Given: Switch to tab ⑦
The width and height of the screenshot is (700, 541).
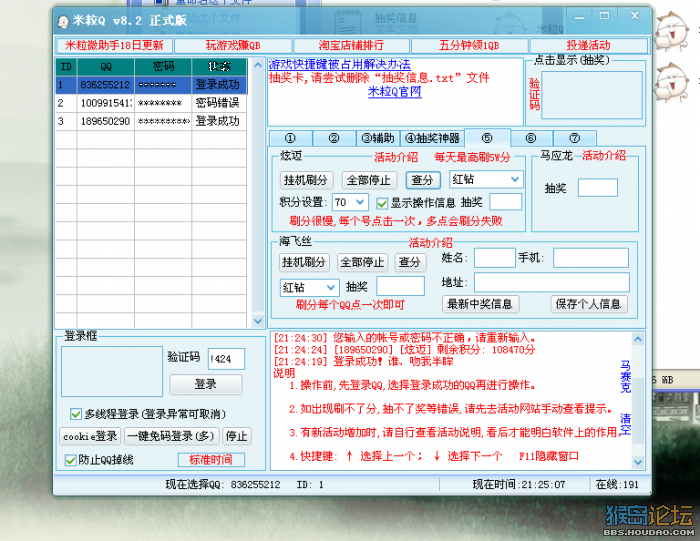Looking at the screenshot, I should (575, 138).
